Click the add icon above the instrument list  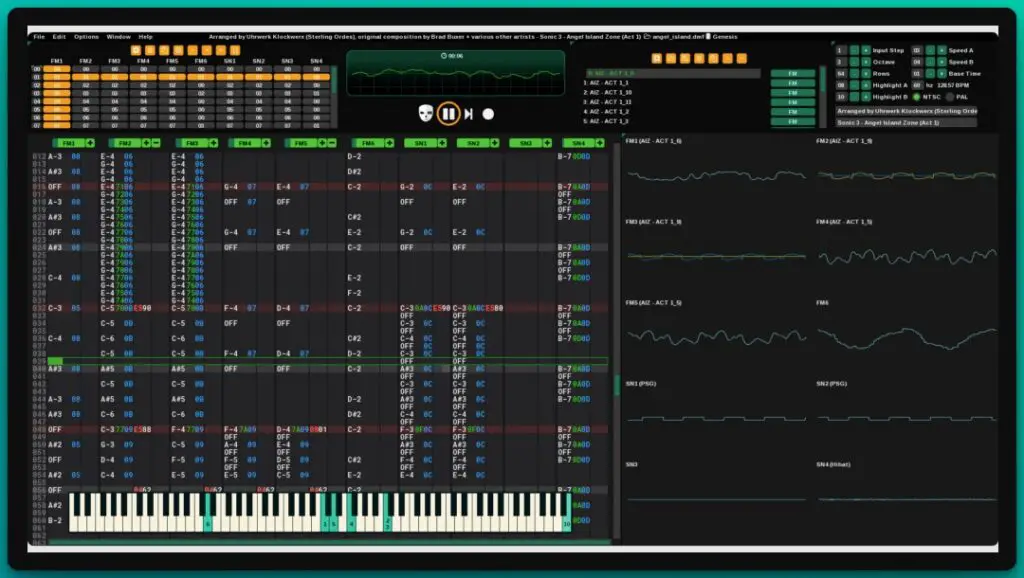coord(657,57)
